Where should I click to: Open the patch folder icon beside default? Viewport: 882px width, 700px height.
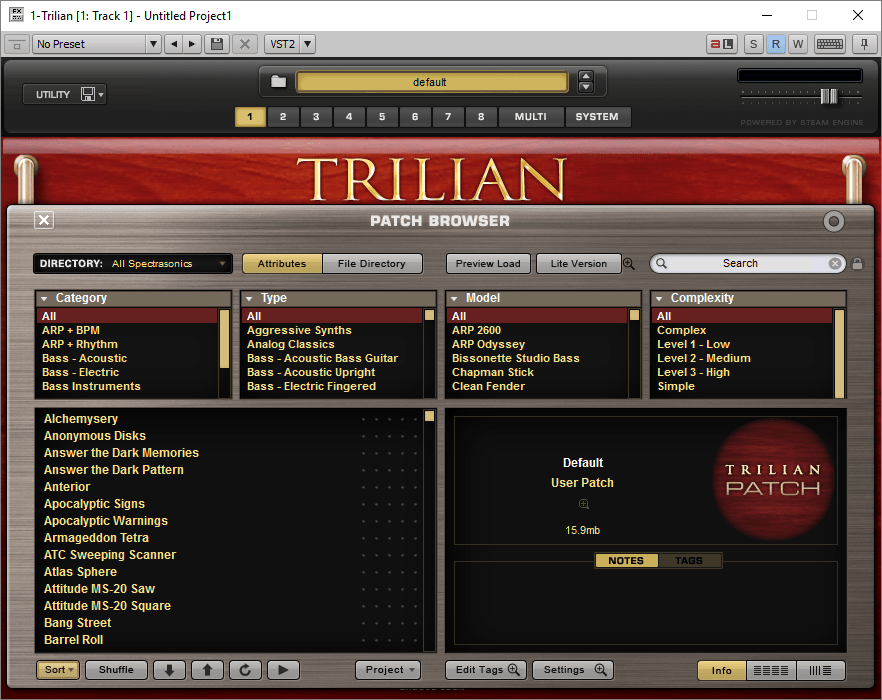[x=278, y=82]
